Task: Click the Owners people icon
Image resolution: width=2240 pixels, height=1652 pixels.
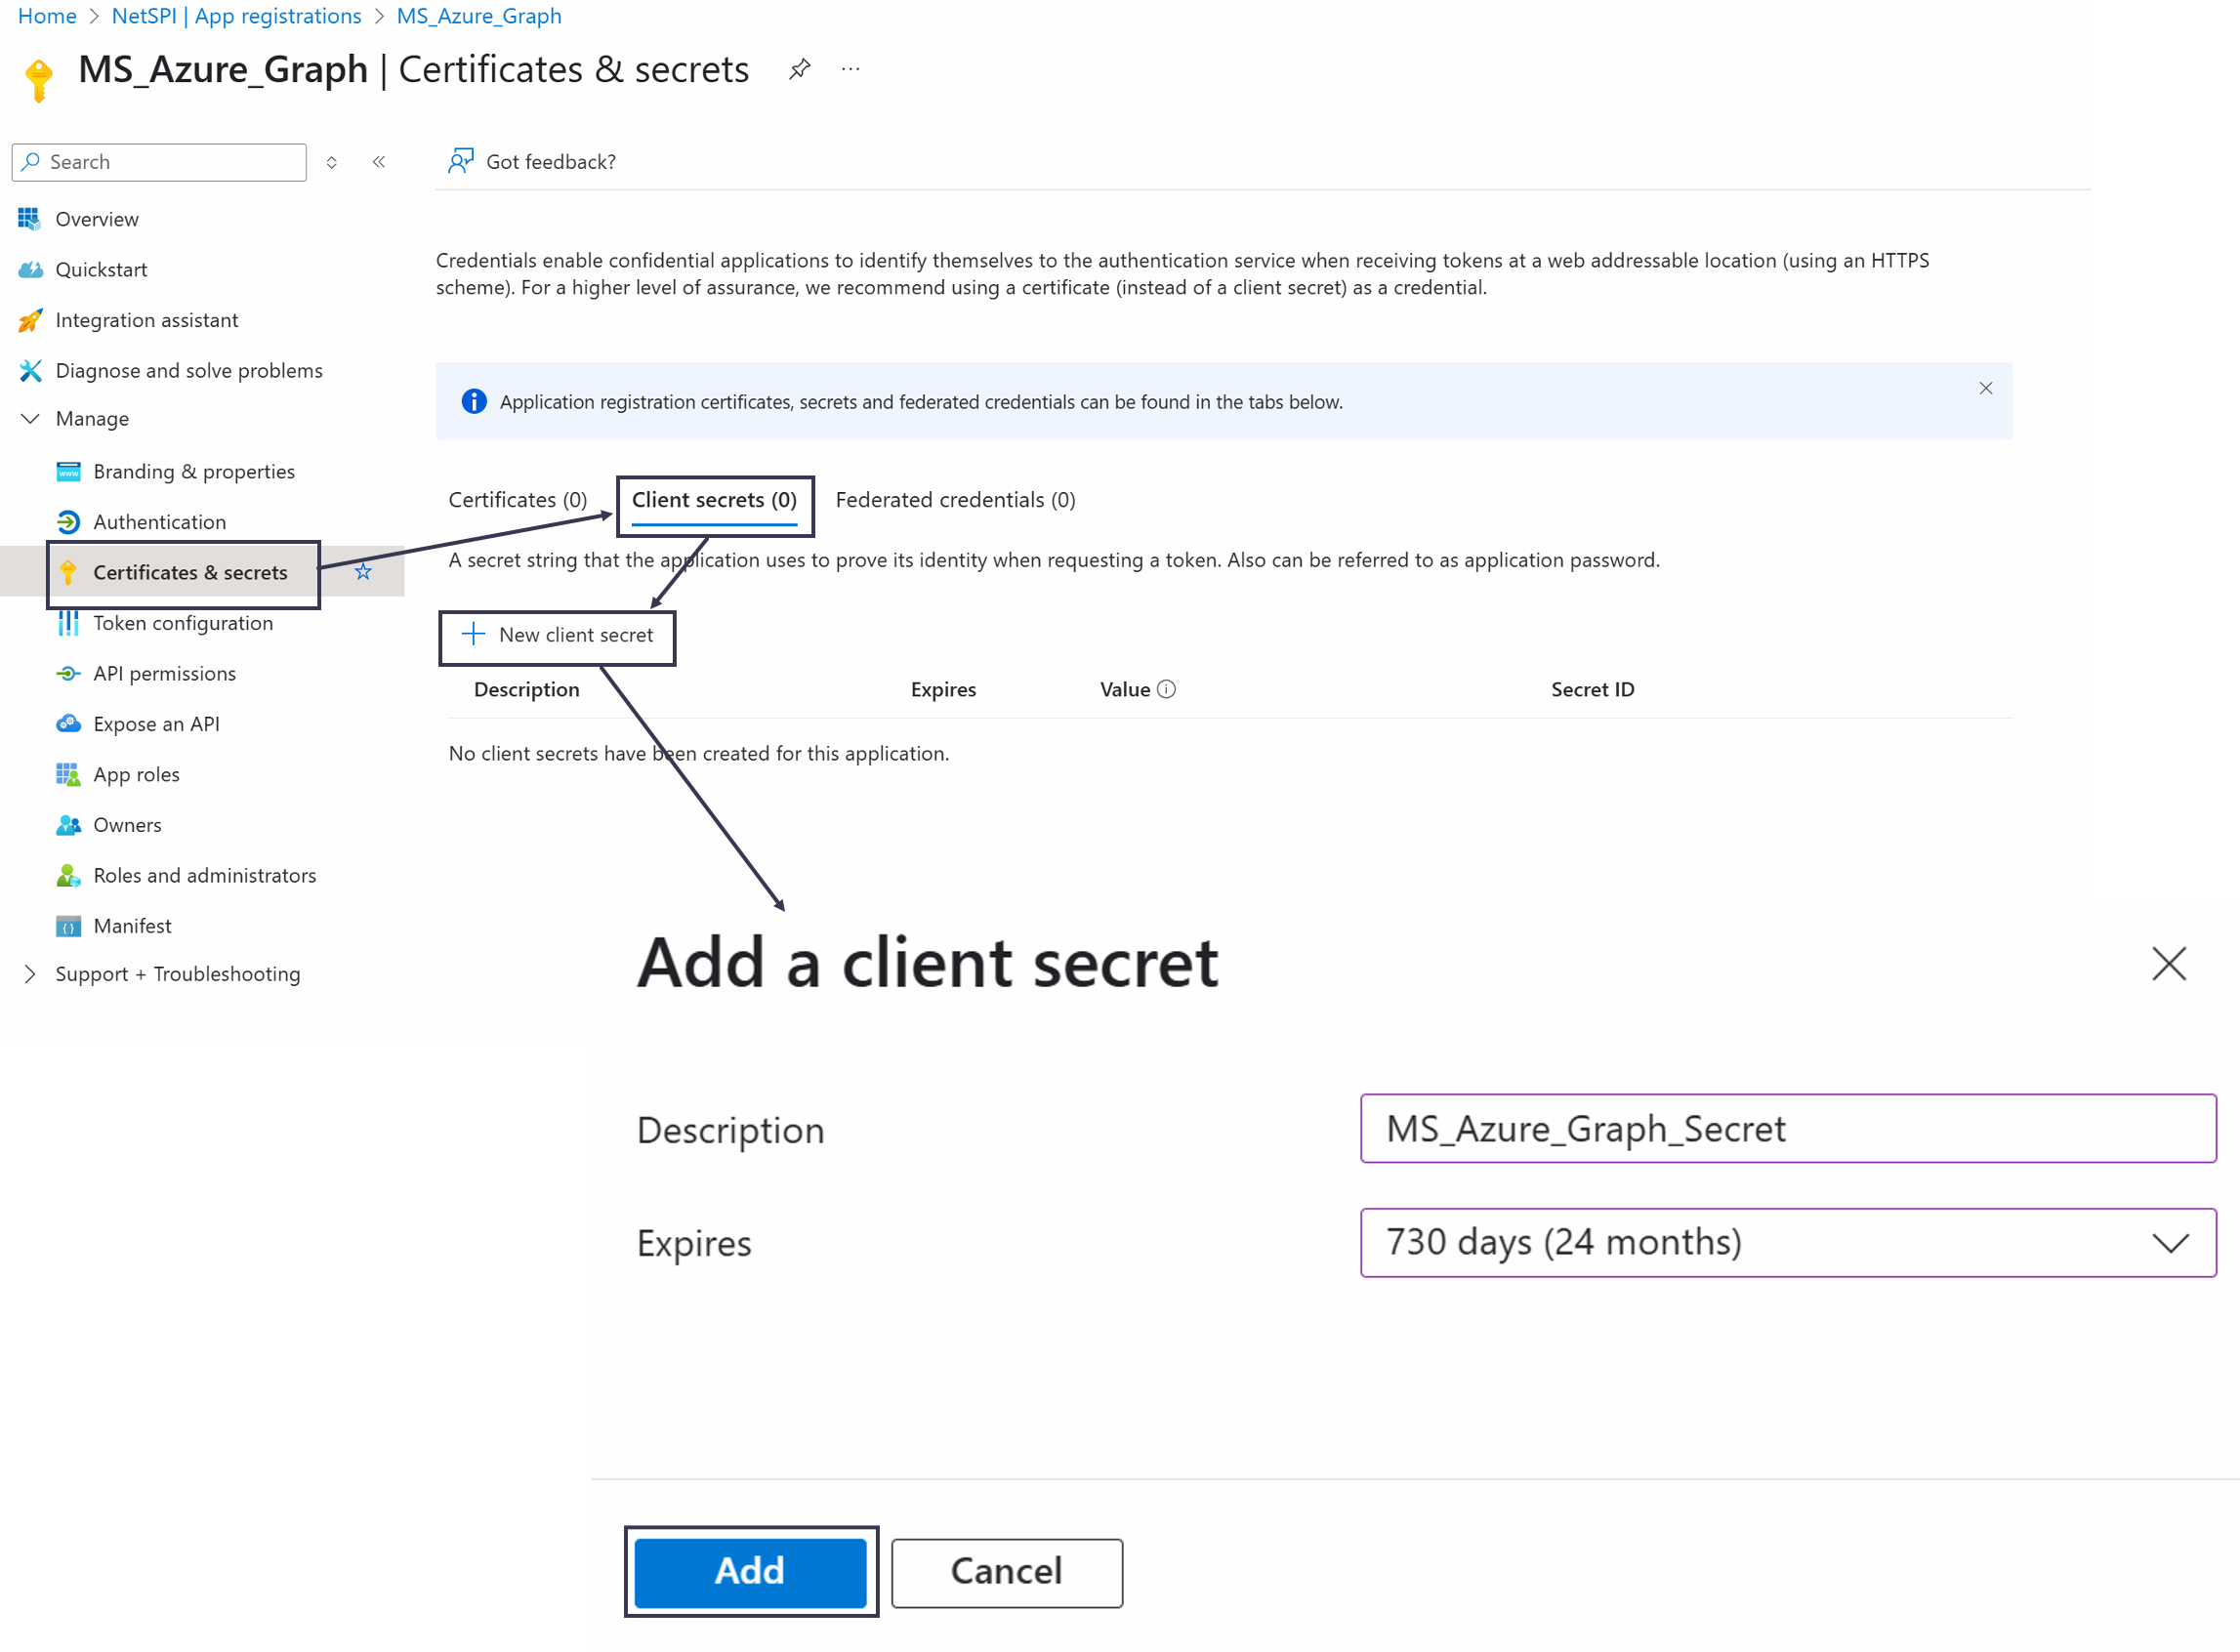Action: tap(68, 825)
